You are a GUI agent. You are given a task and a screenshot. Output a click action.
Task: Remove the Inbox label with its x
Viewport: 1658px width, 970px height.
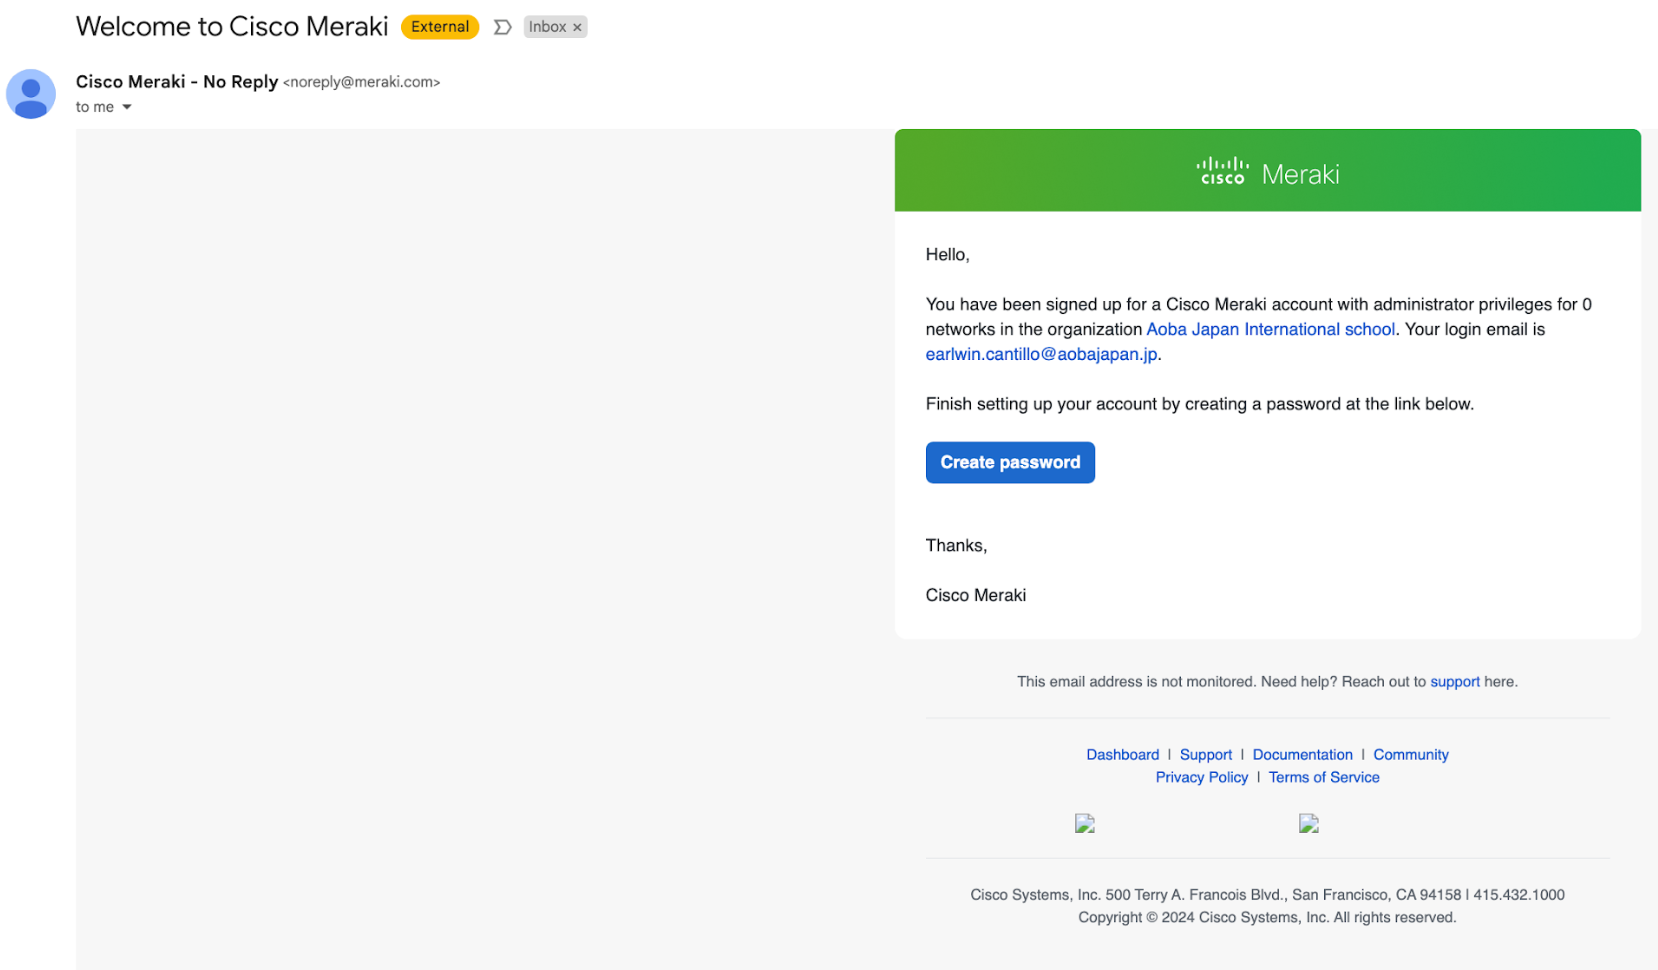pyautogui.click(x=577, y=27)
